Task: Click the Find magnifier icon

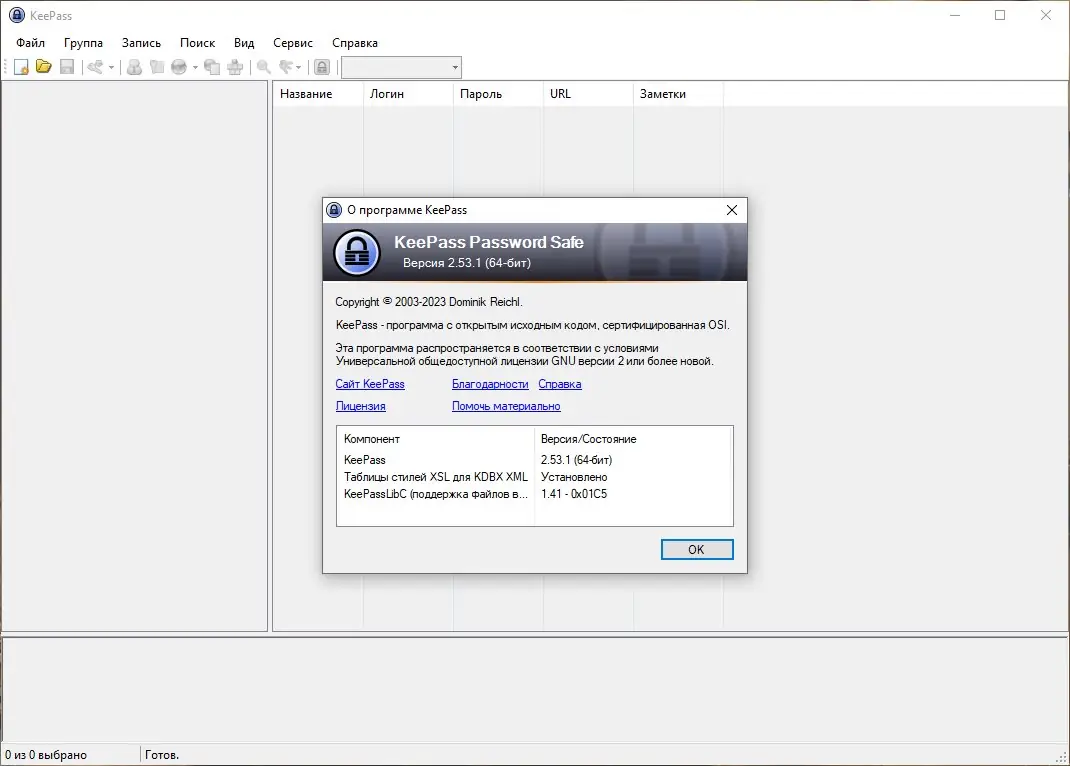Action: (263, 67)
